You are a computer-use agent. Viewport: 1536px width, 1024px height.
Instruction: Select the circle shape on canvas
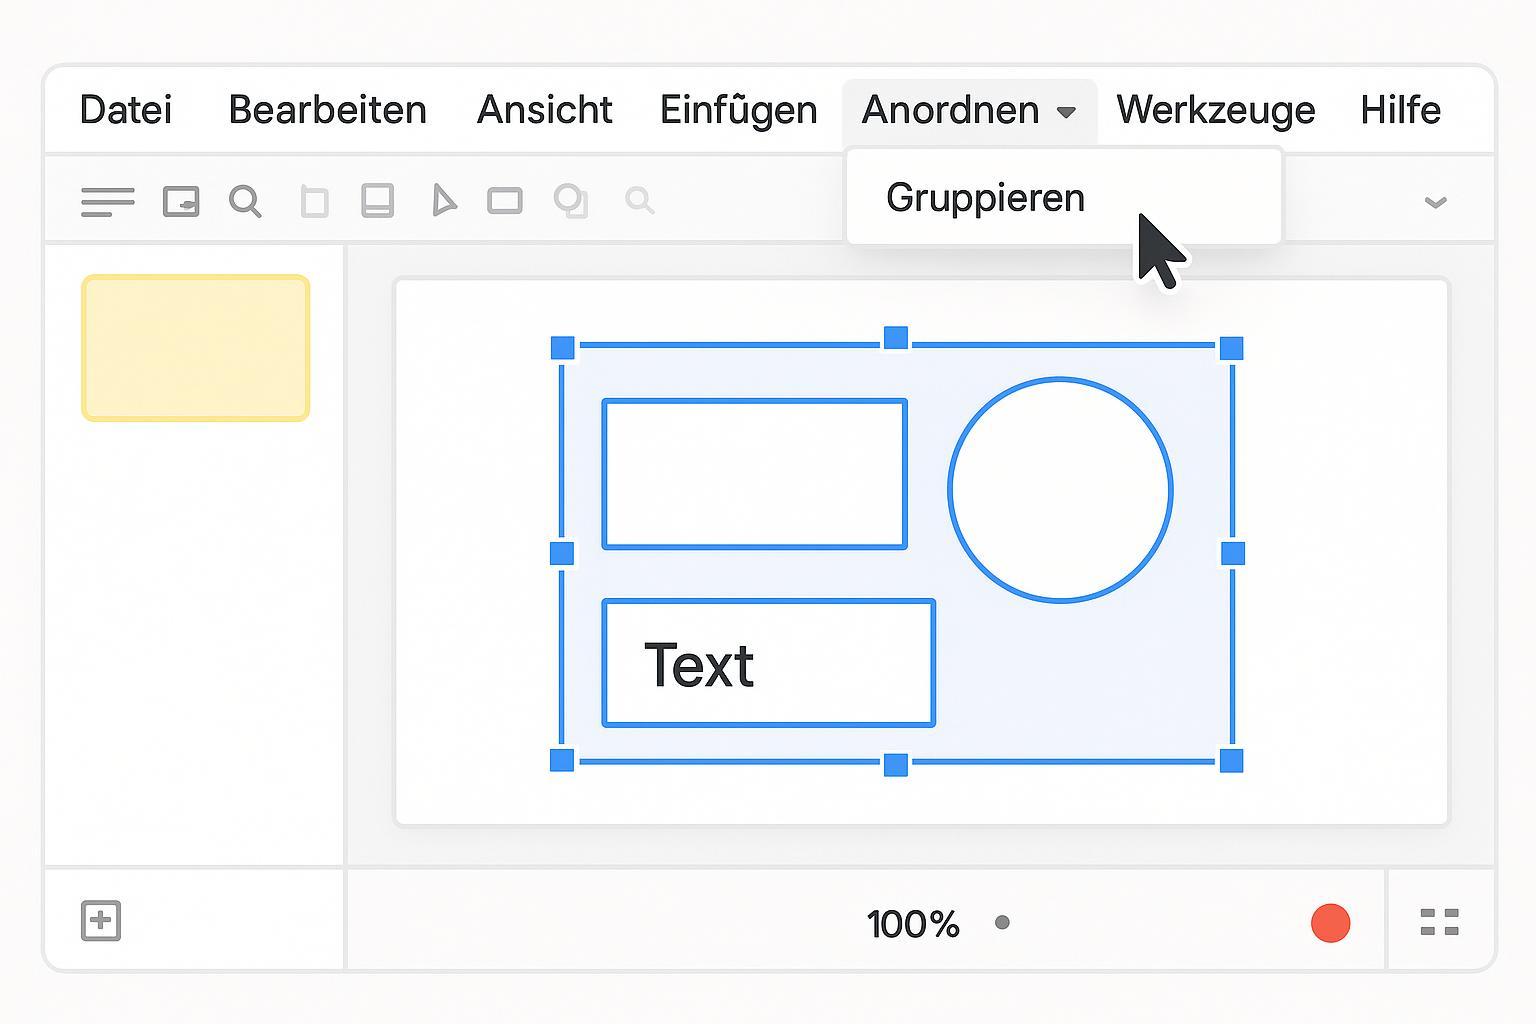1060,490
